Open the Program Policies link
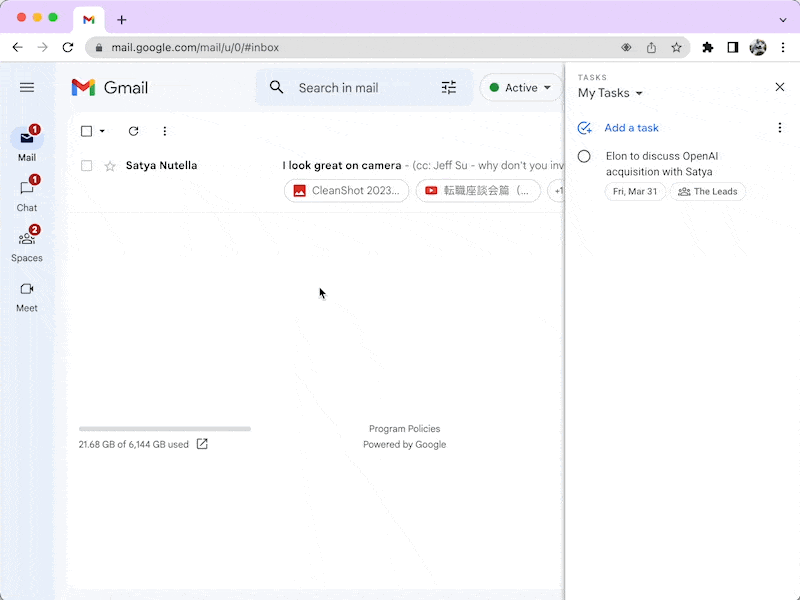The height and width of the screenshot is (600, 800). pos(405,429)
